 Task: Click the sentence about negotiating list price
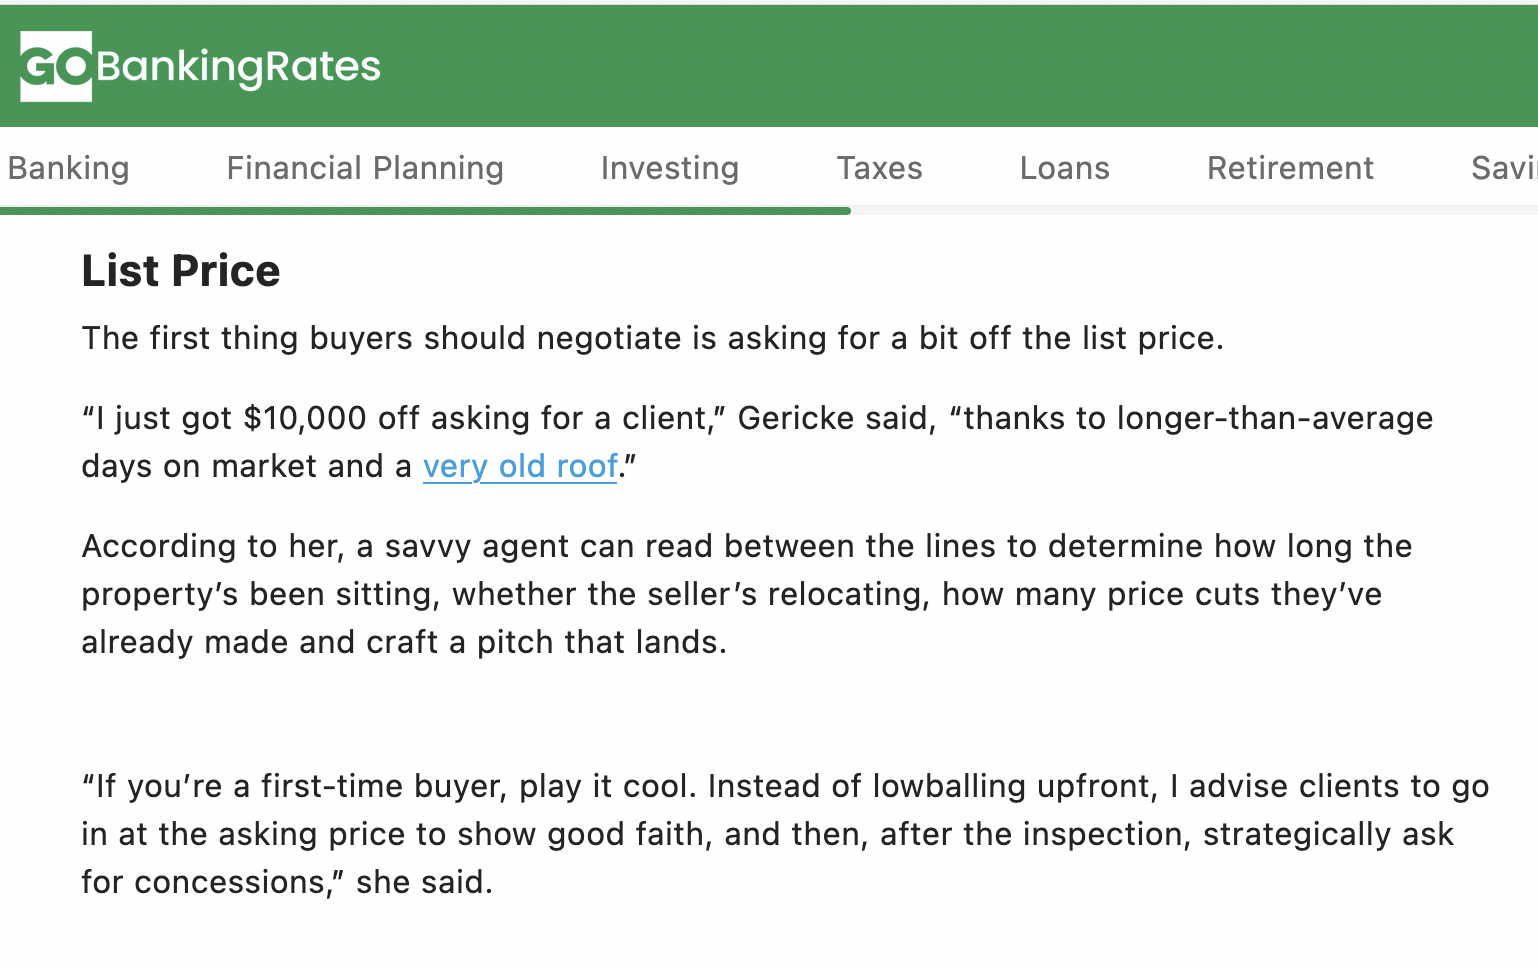[652, 339]
